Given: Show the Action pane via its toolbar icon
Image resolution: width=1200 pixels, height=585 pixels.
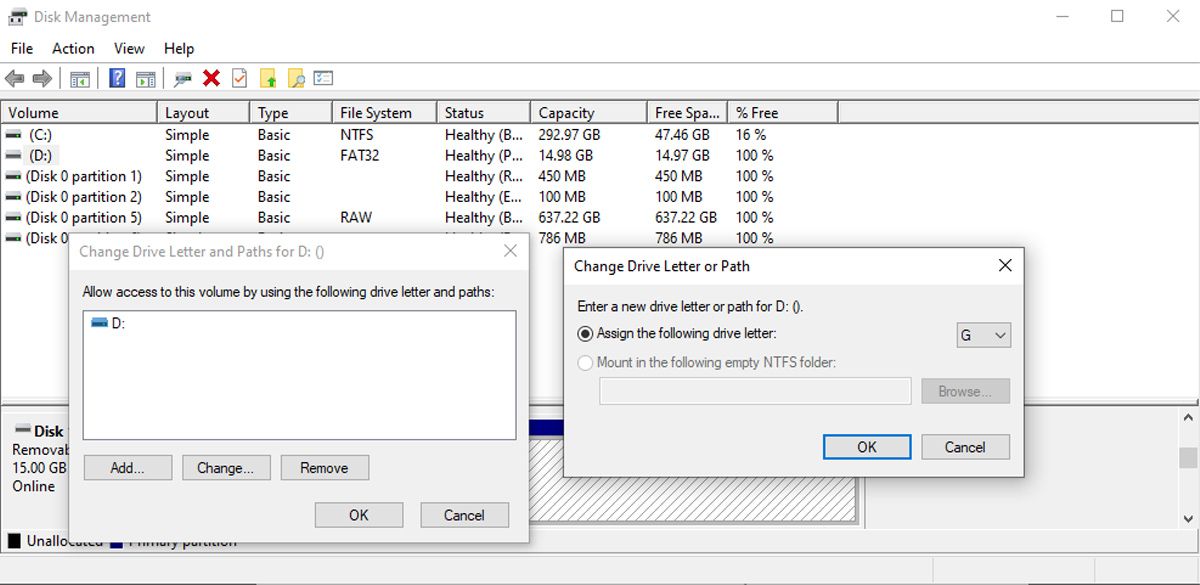Looking at the screenshot, I should [146, 79].
